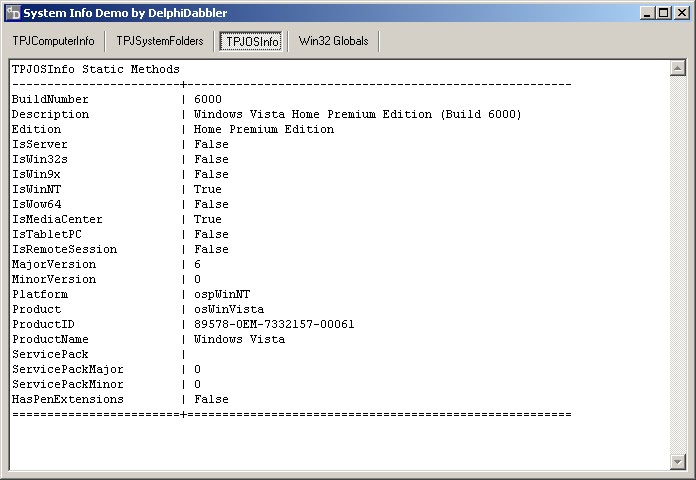Open the TPJSystemFolders tab
This screenshot has height=480, width=696.
(x=160, y=41)
